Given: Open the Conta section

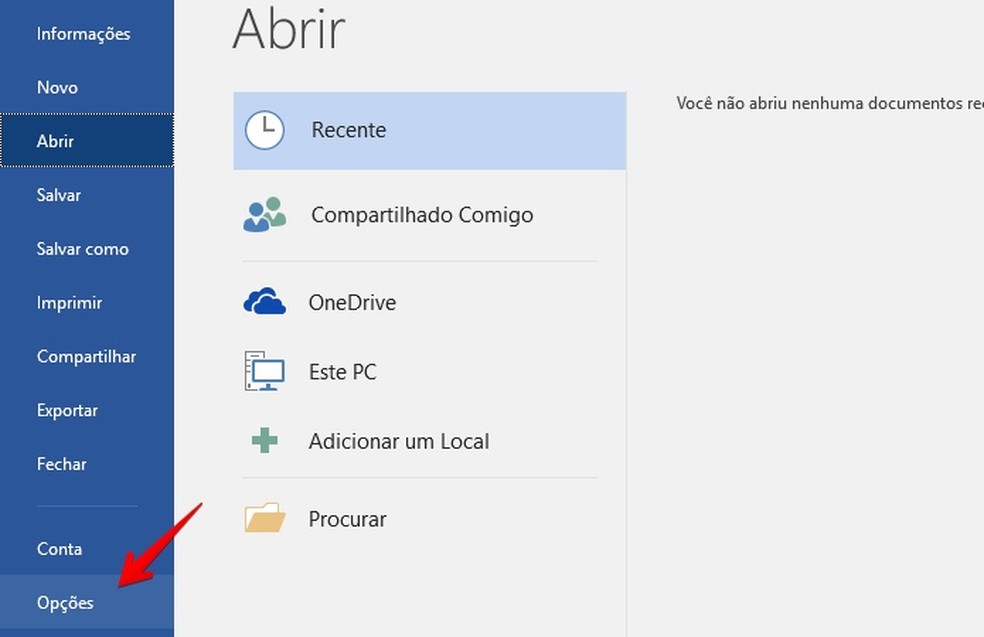Looking at the screenshot, I should click(59, 549).
